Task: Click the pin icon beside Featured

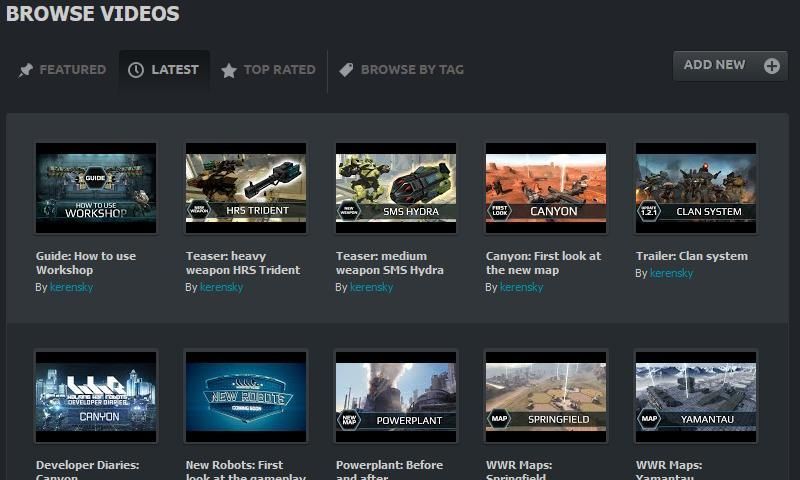Action: [x=26, y=70]
